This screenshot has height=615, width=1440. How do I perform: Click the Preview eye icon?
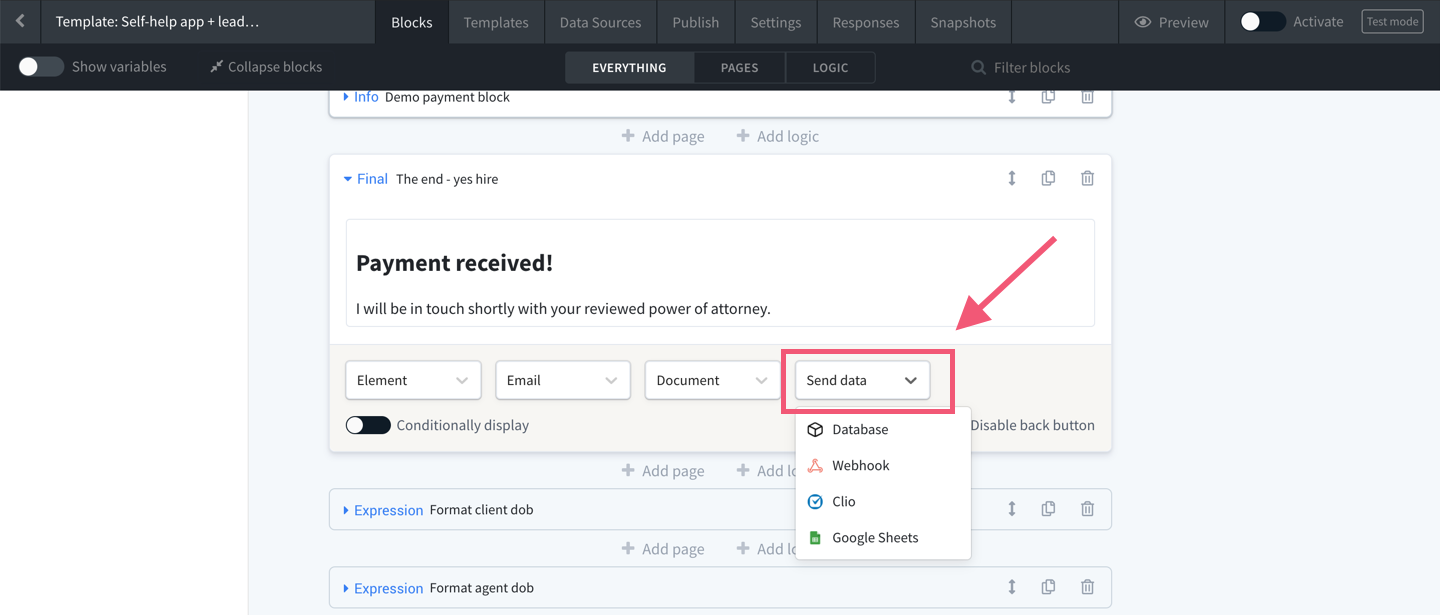pyautogui.click(x=1142, y=22)
